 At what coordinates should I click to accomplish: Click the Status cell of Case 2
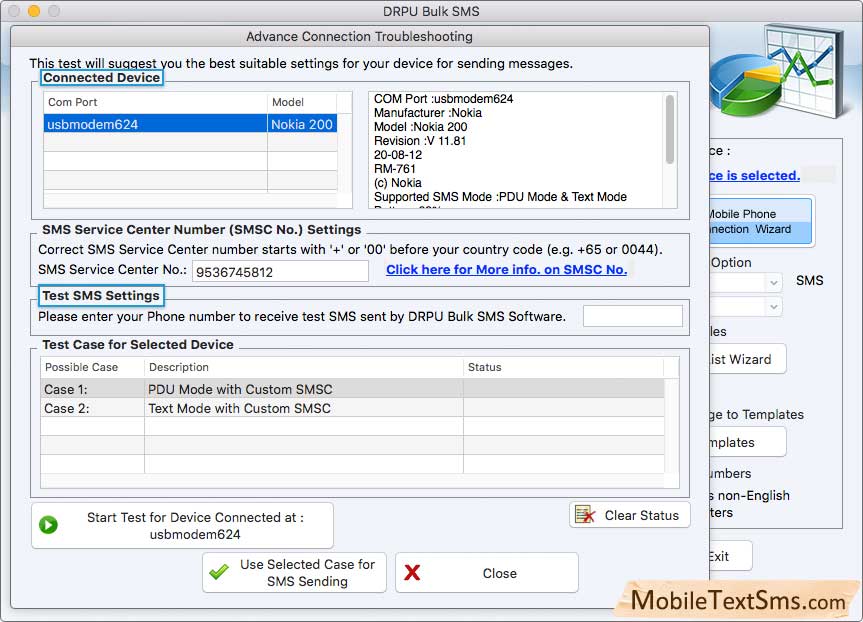point(564,408)
